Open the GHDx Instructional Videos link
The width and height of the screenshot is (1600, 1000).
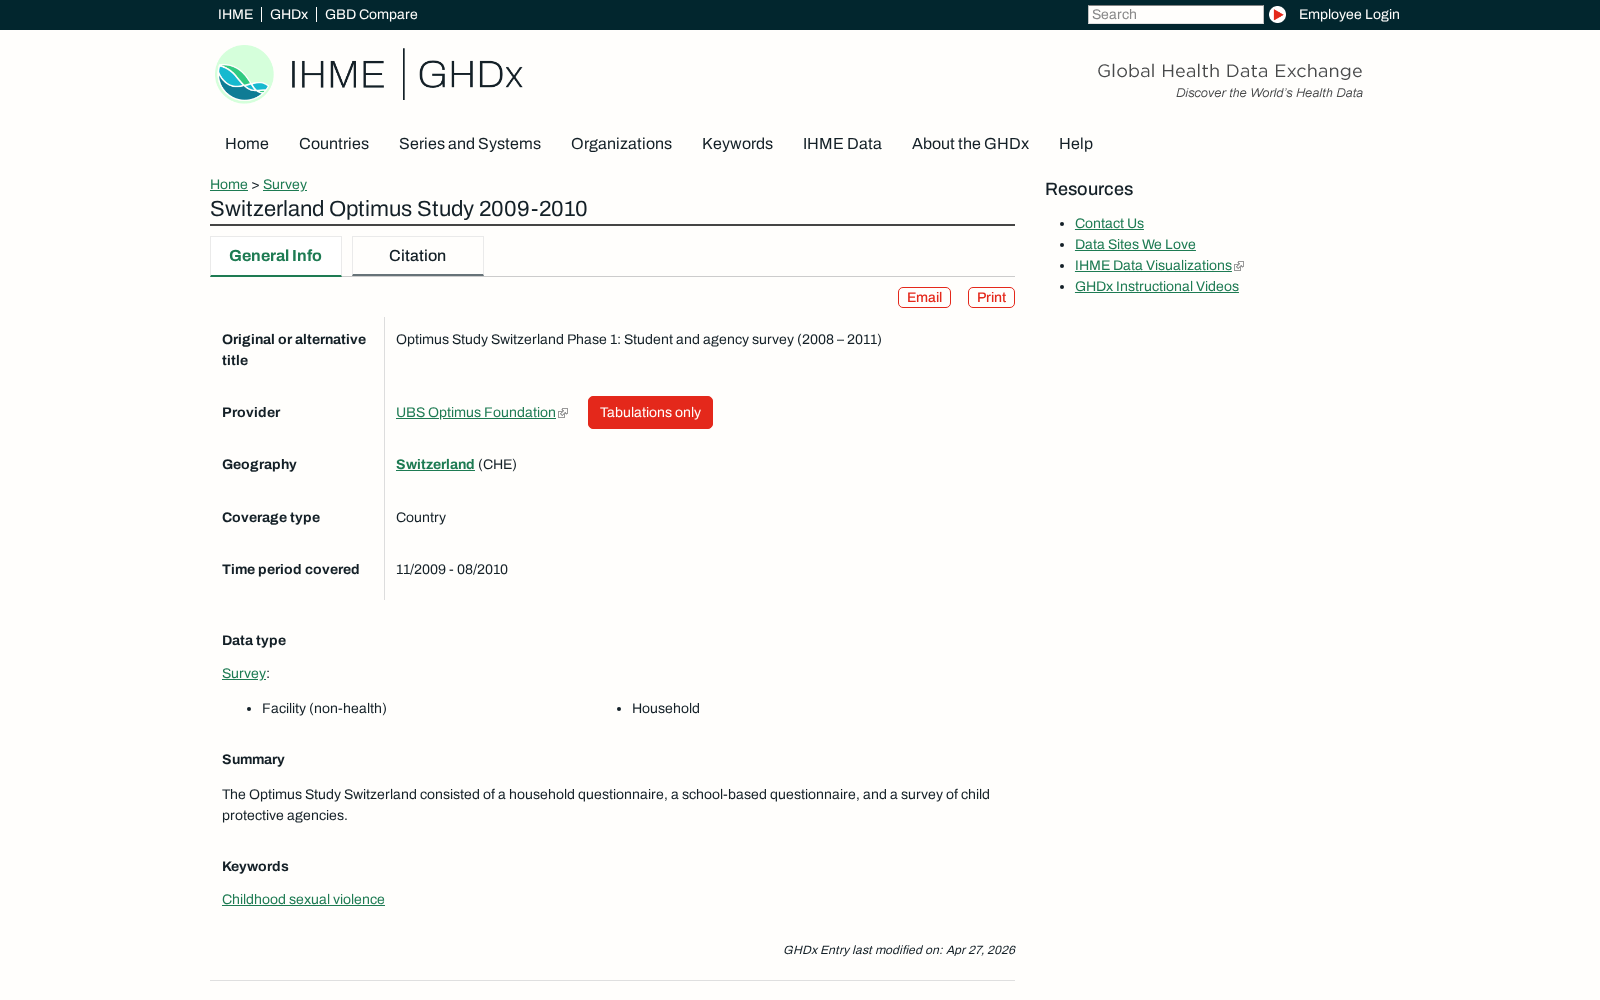coord(1157,287)
